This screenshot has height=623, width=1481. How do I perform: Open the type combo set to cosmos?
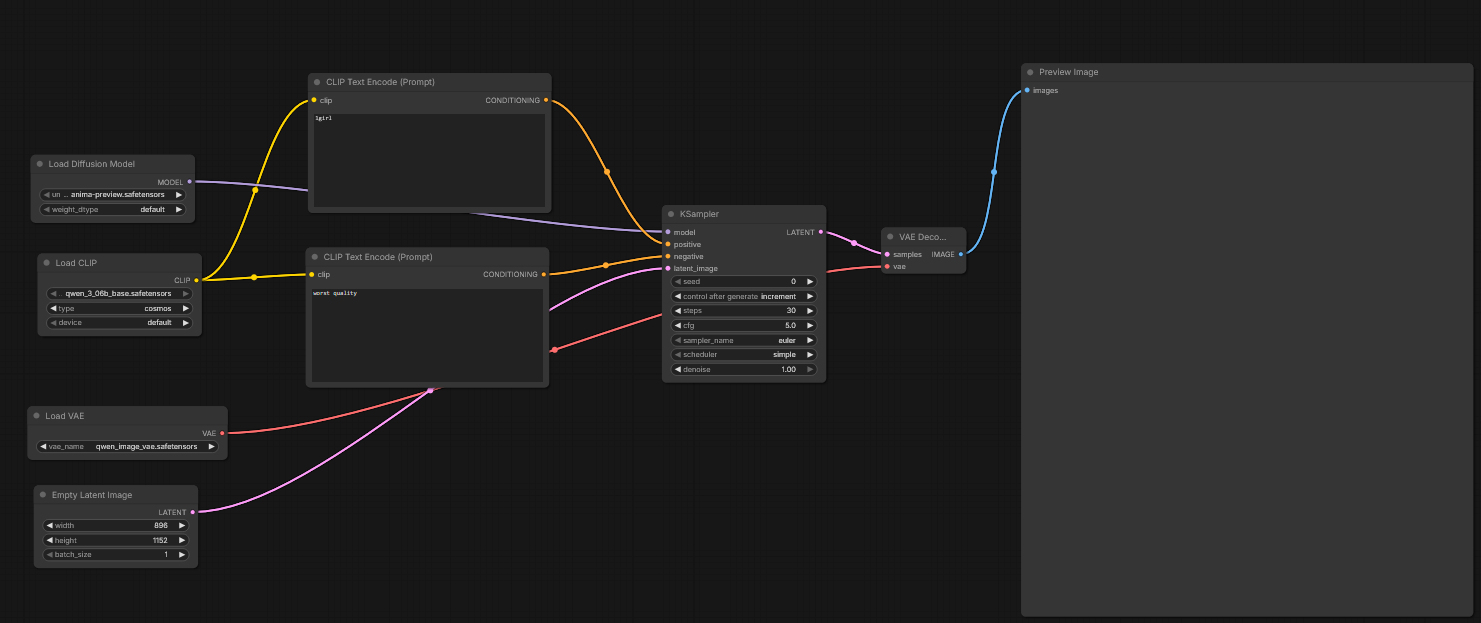coord(120,308)
